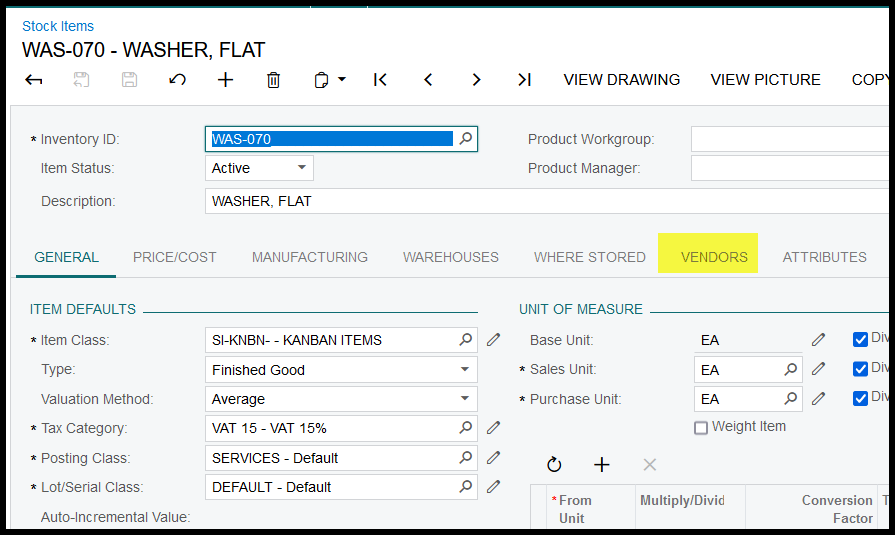895x535 pixels.
Task: Click the back arrow in the toolbar
Action: point(34,80)
